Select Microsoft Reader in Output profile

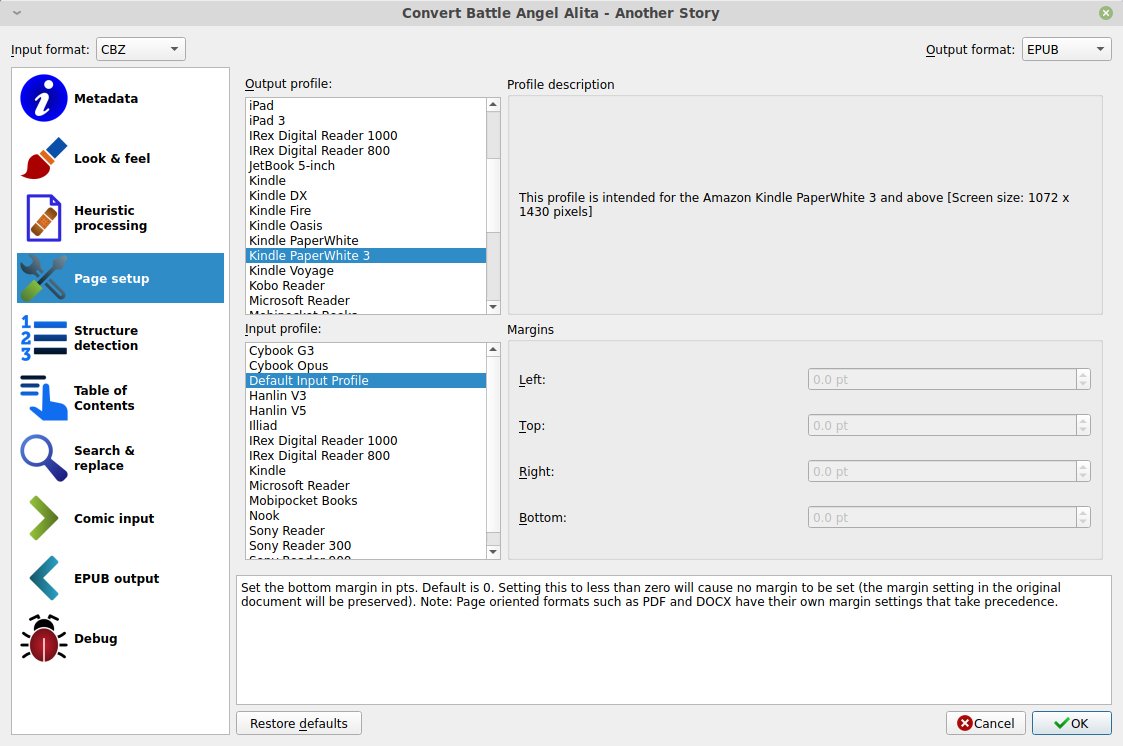(x=366, y=301)
